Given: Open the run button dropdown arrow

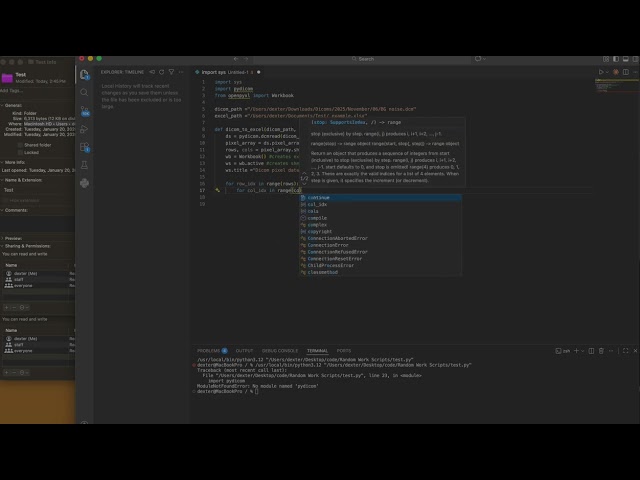Looking at the screenshot, I should [x=607, y=72].
